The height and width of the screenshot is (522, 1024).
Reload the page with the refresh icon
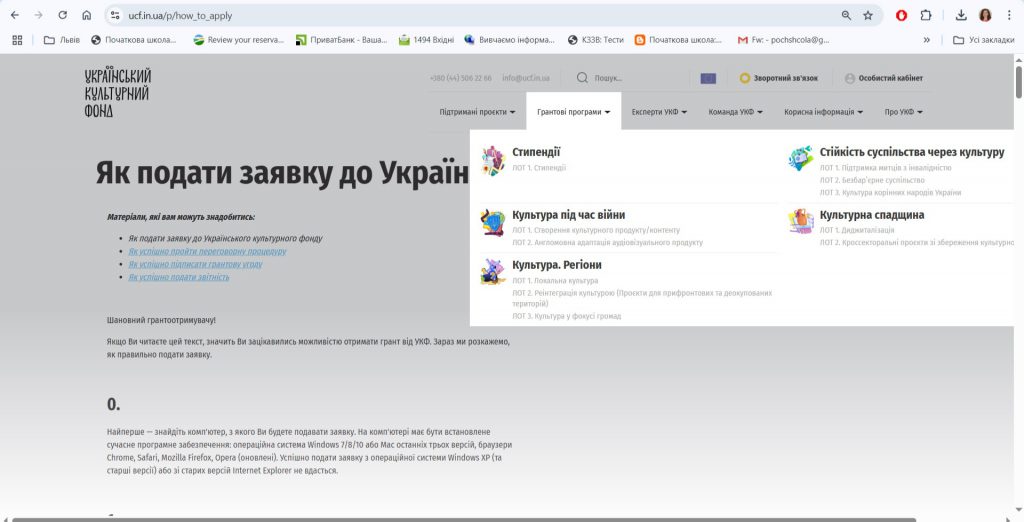click(x=63, y=15)
